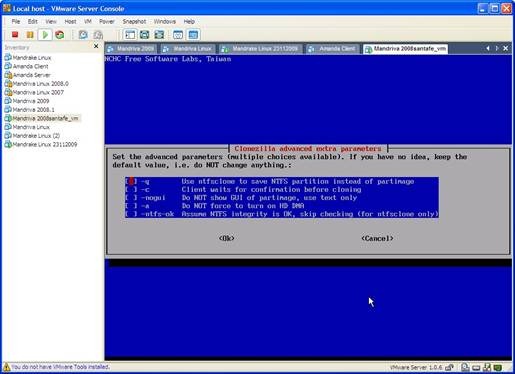Screen dimensions: 515x374
Task: Click the VMware Tools warning icon
Action: pyautogui.click(x=6, y=367)
